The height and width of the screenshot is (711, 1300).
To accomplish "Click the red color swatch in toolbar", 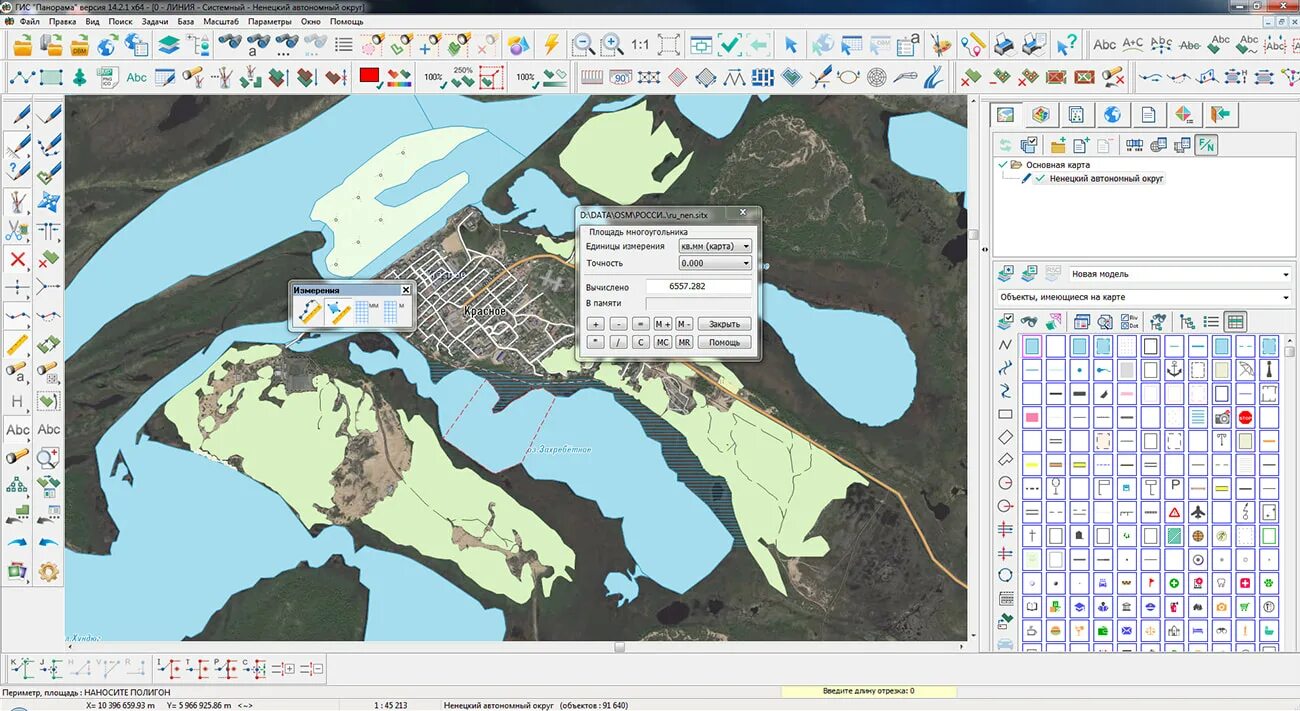I will click(369, 76).
